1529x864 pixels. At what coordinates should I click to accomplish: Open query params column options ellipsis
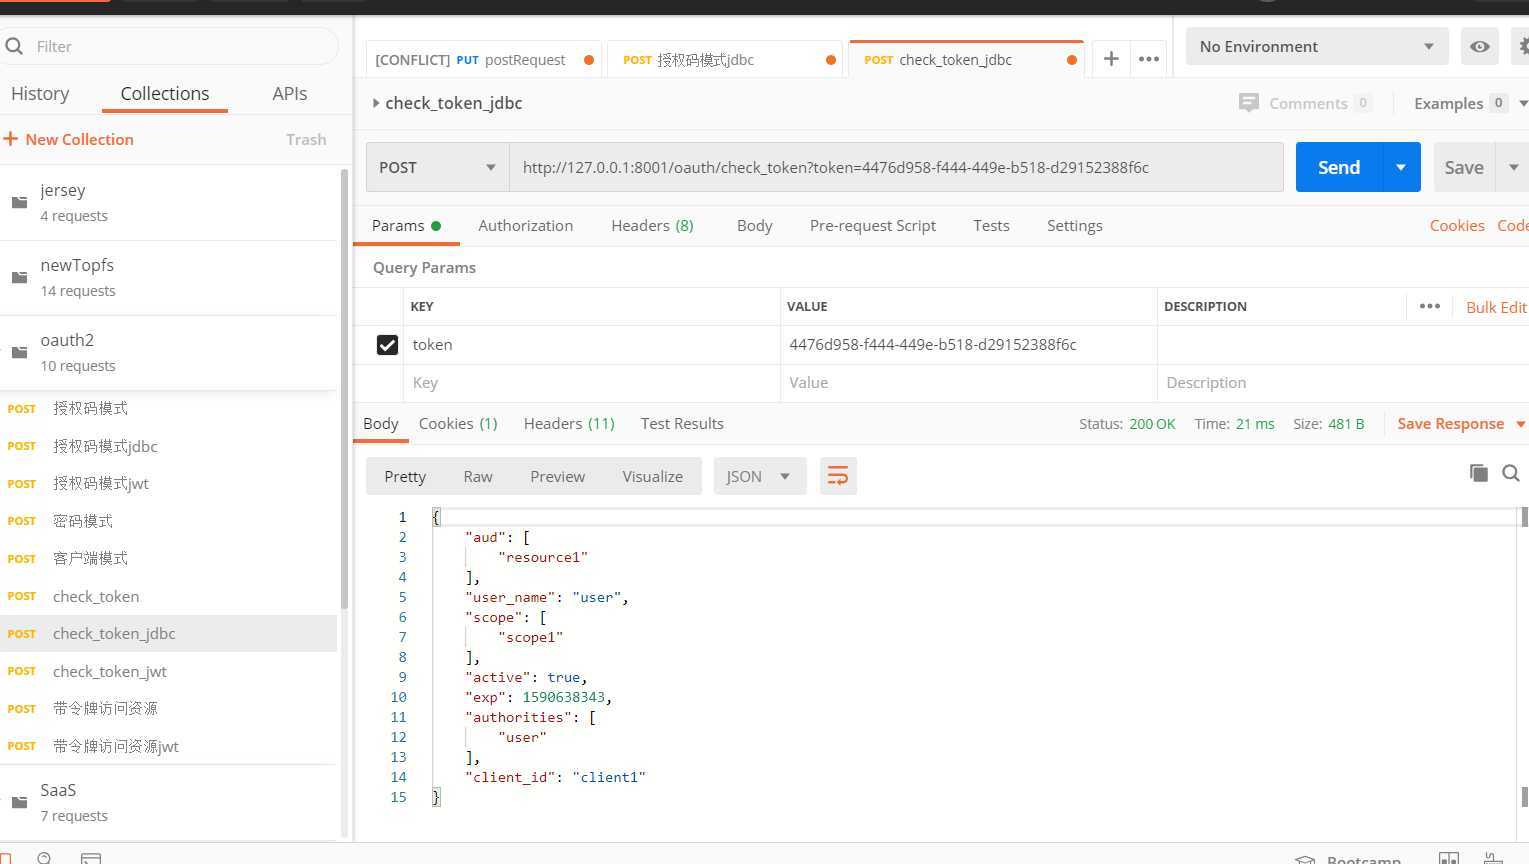1430,306
